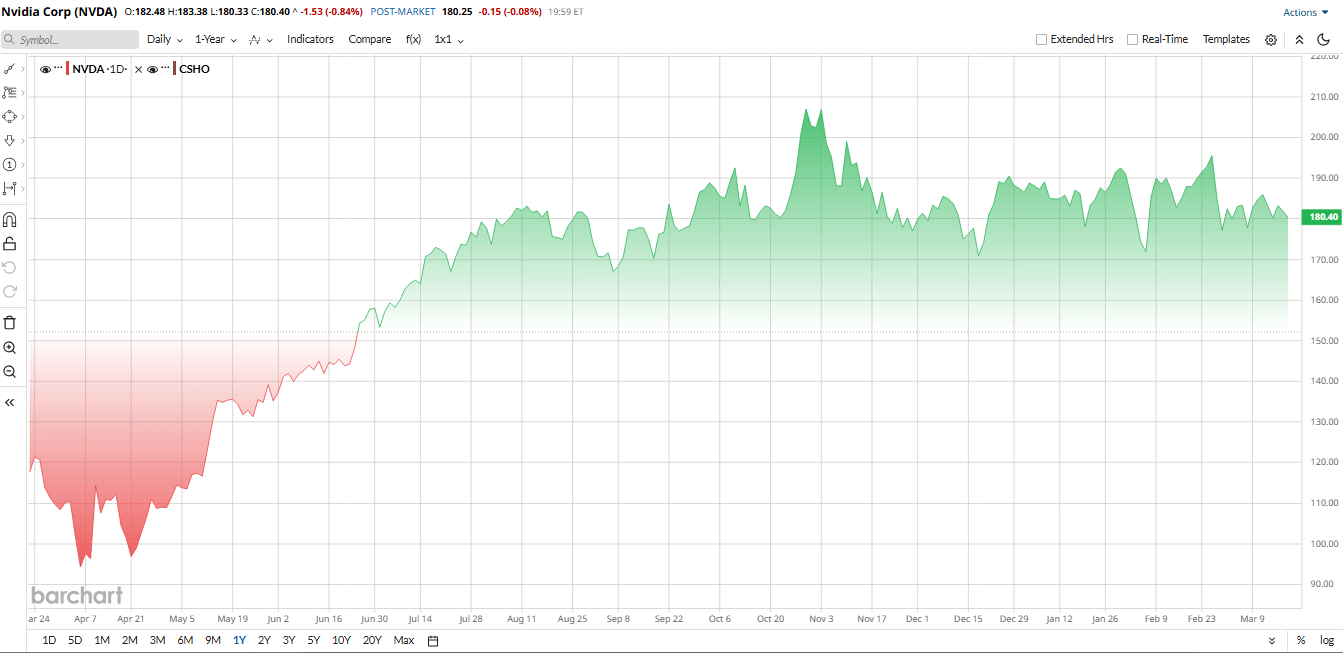Expand the measure tool flyout arrow
The height and width of the screenshot is (653, 1343).
[23, 188]
